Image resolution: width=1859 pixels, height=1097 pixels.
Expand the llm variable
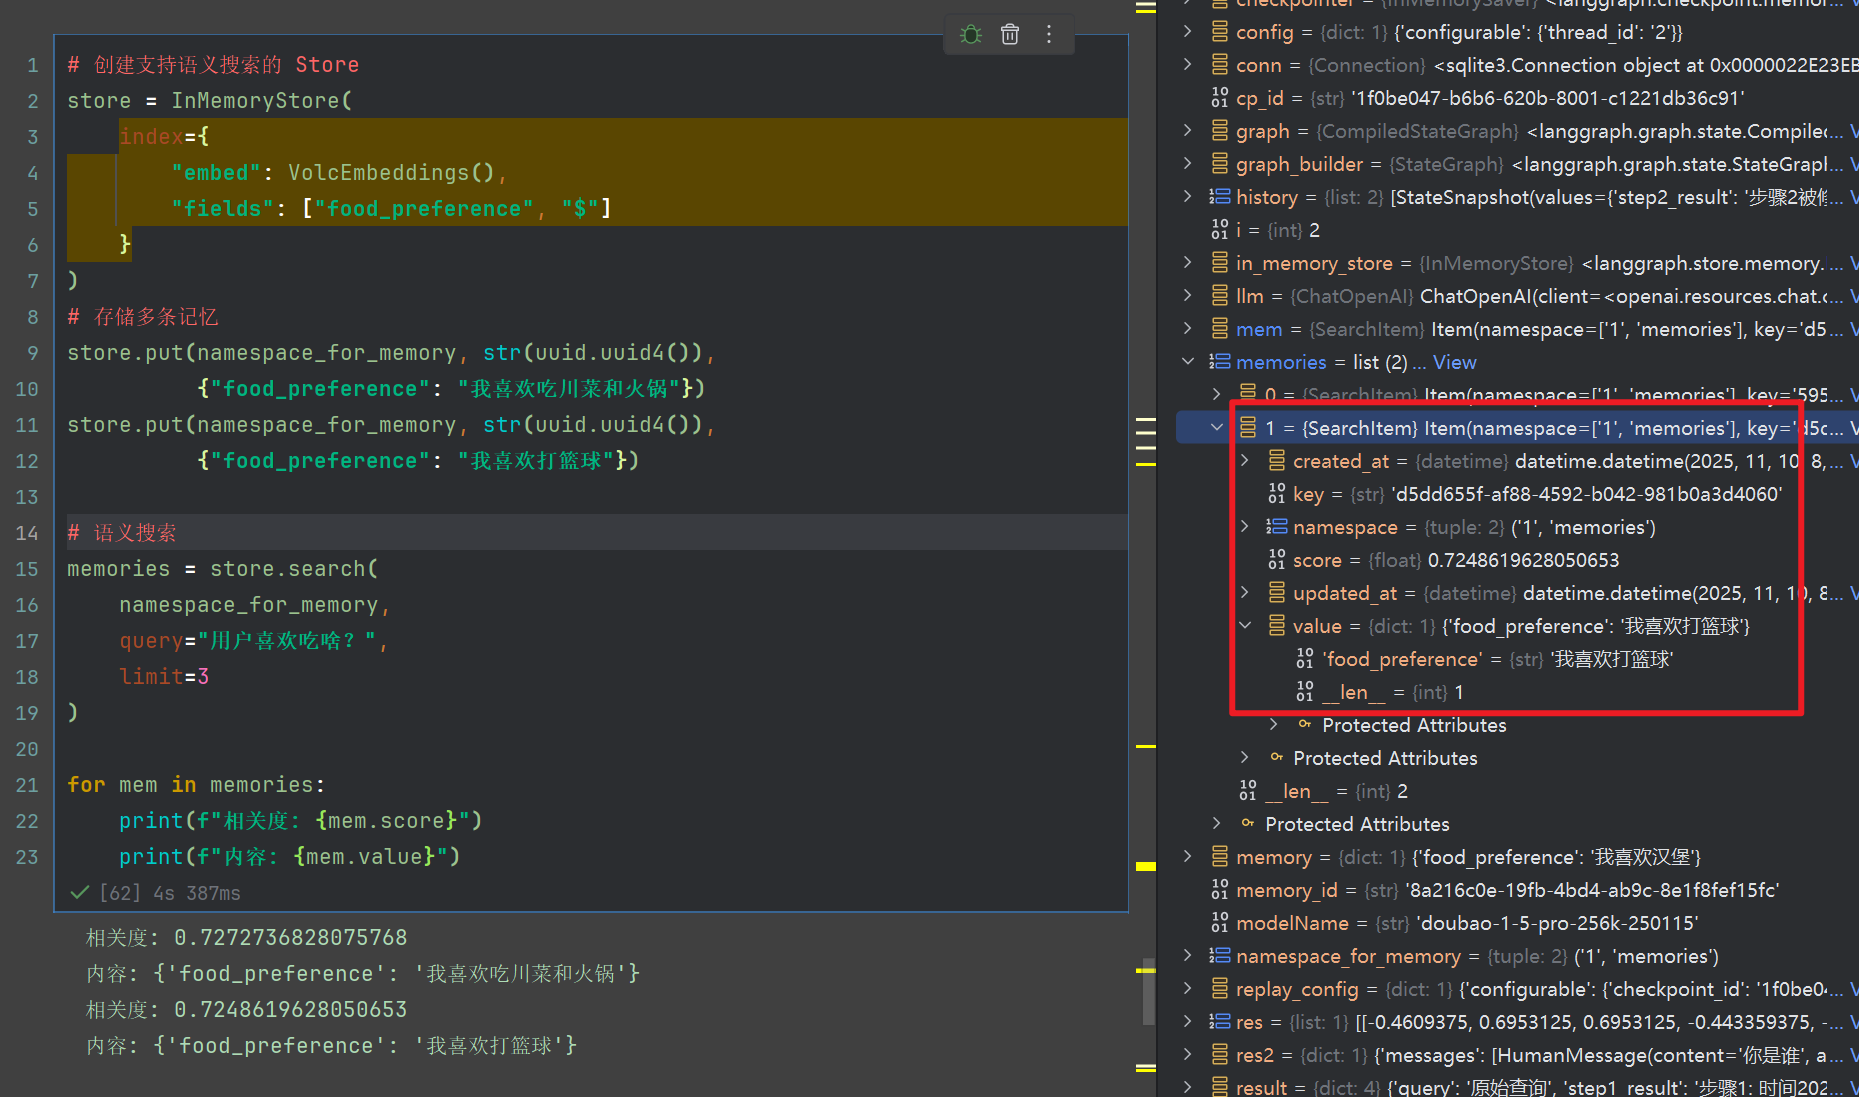pos(1187,296)
